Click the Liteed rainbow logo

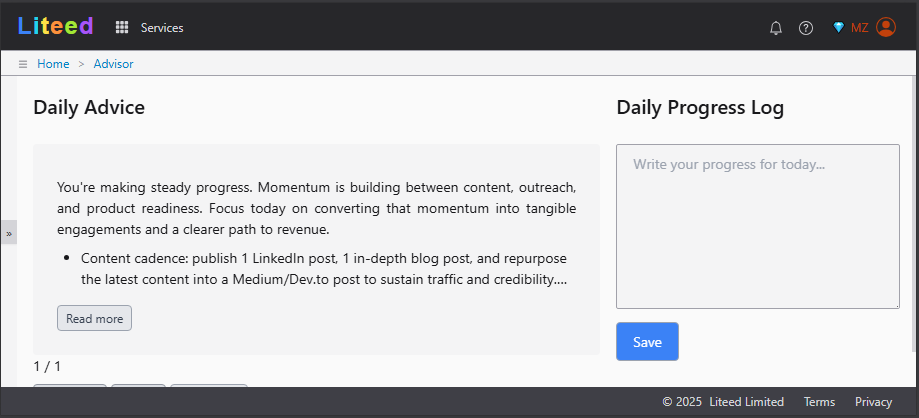click(56, 26)
